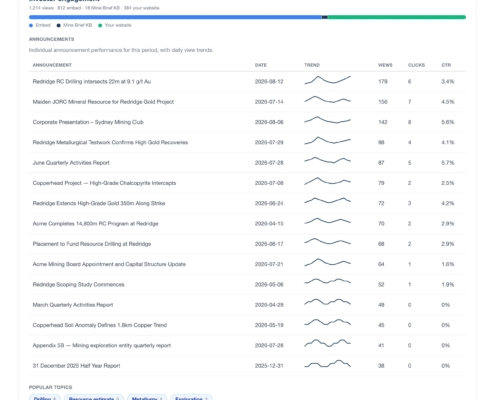
Task: Open Appendix 5B quarterly report announcement
Action: tap(102, 345)
